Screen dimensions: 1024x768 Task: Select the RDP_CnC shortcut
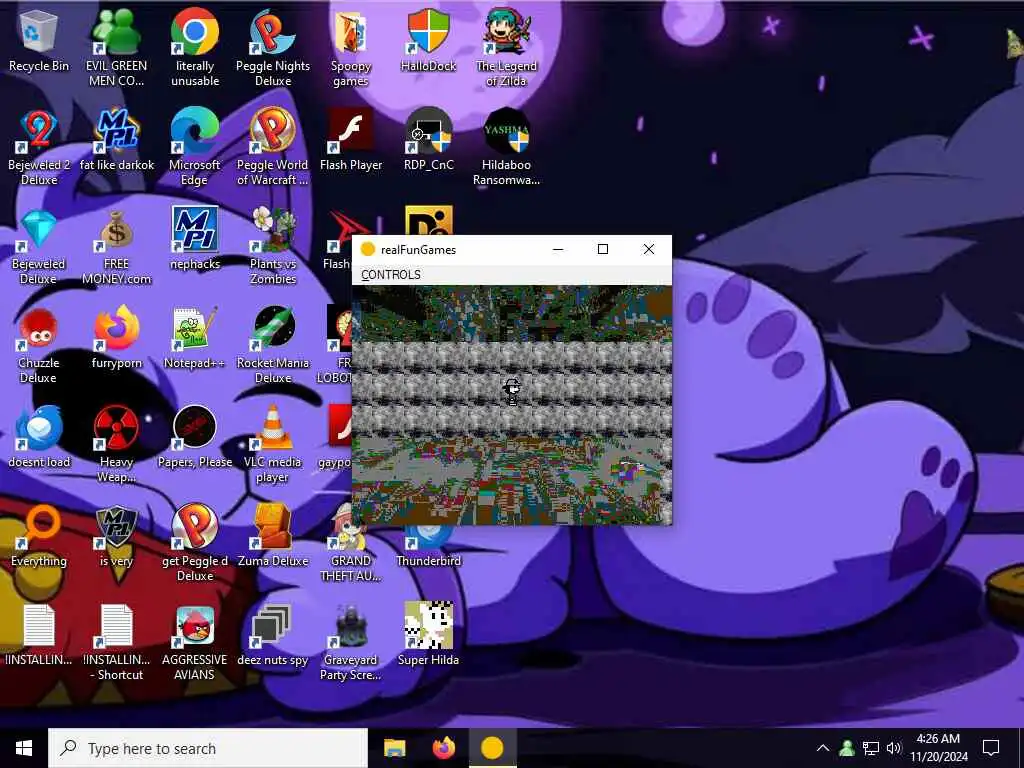[428, 140]
